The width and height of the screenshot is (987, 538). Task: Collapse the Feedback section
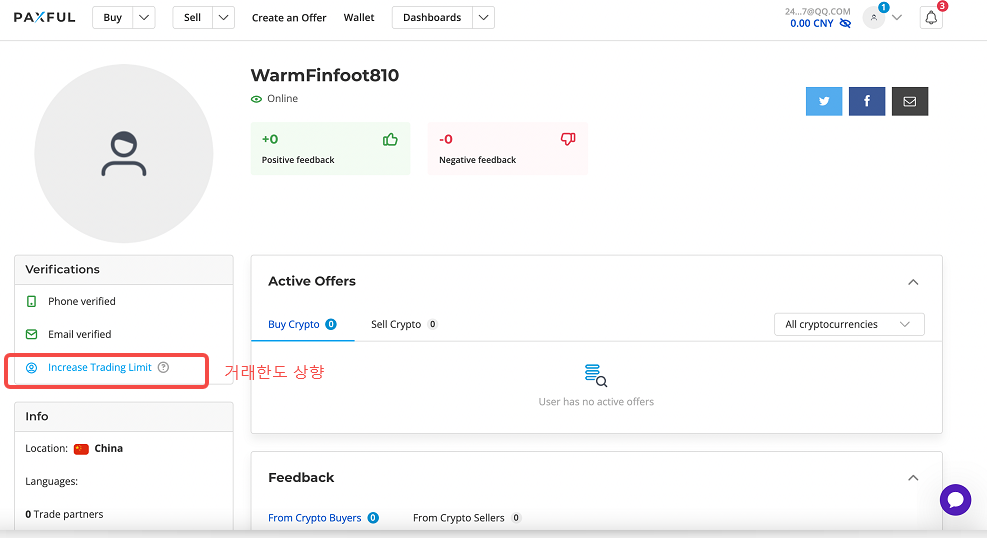[913, 478]
